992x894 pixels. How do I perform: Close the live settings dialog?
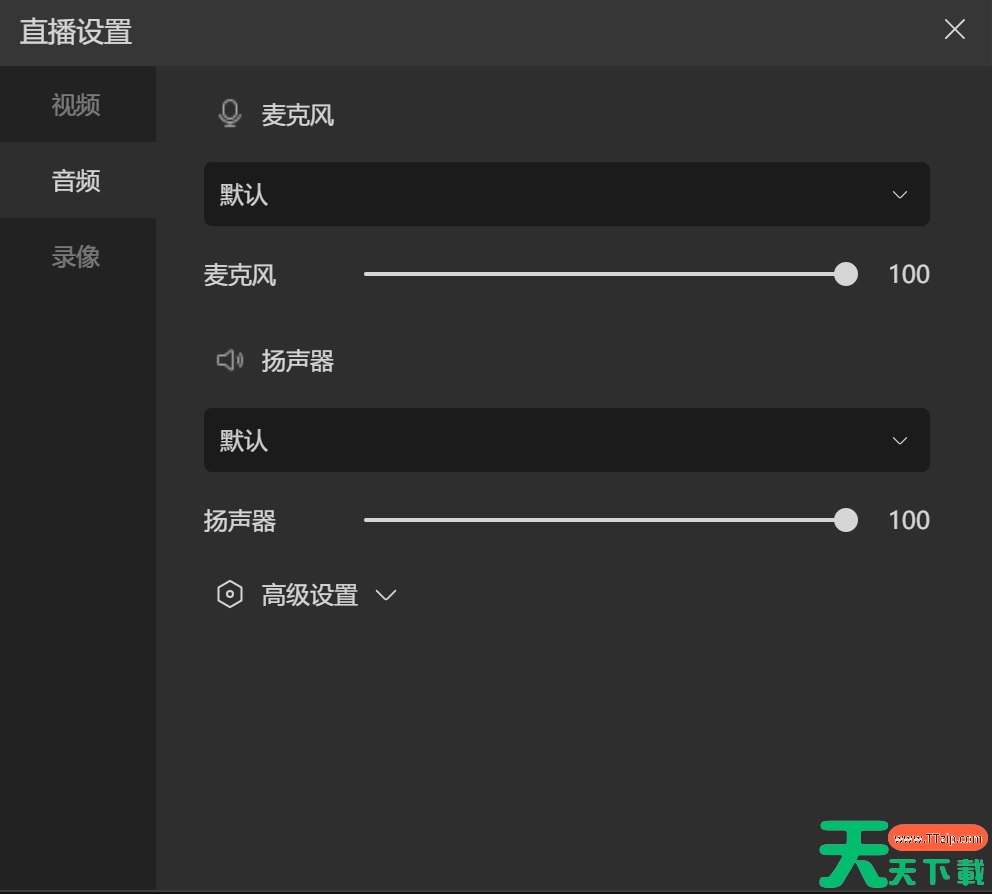coord(954,29)
